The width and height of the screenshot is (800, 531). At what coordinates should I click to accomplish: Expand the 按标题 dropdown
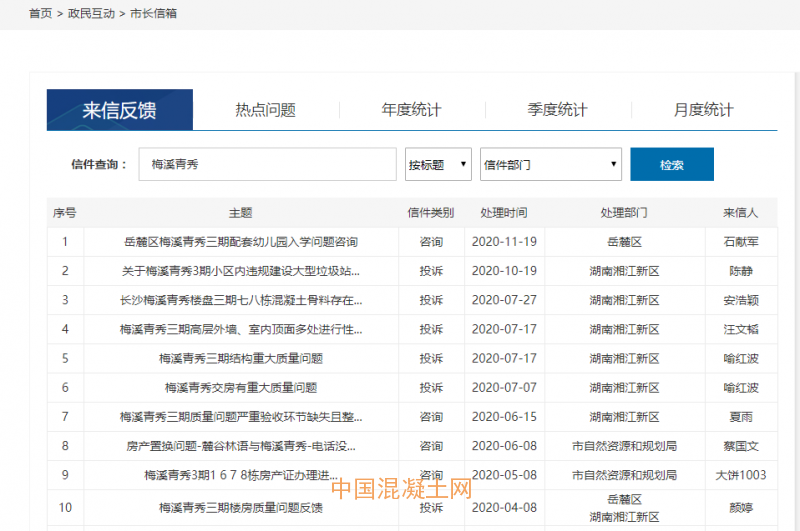pos(438,165)
